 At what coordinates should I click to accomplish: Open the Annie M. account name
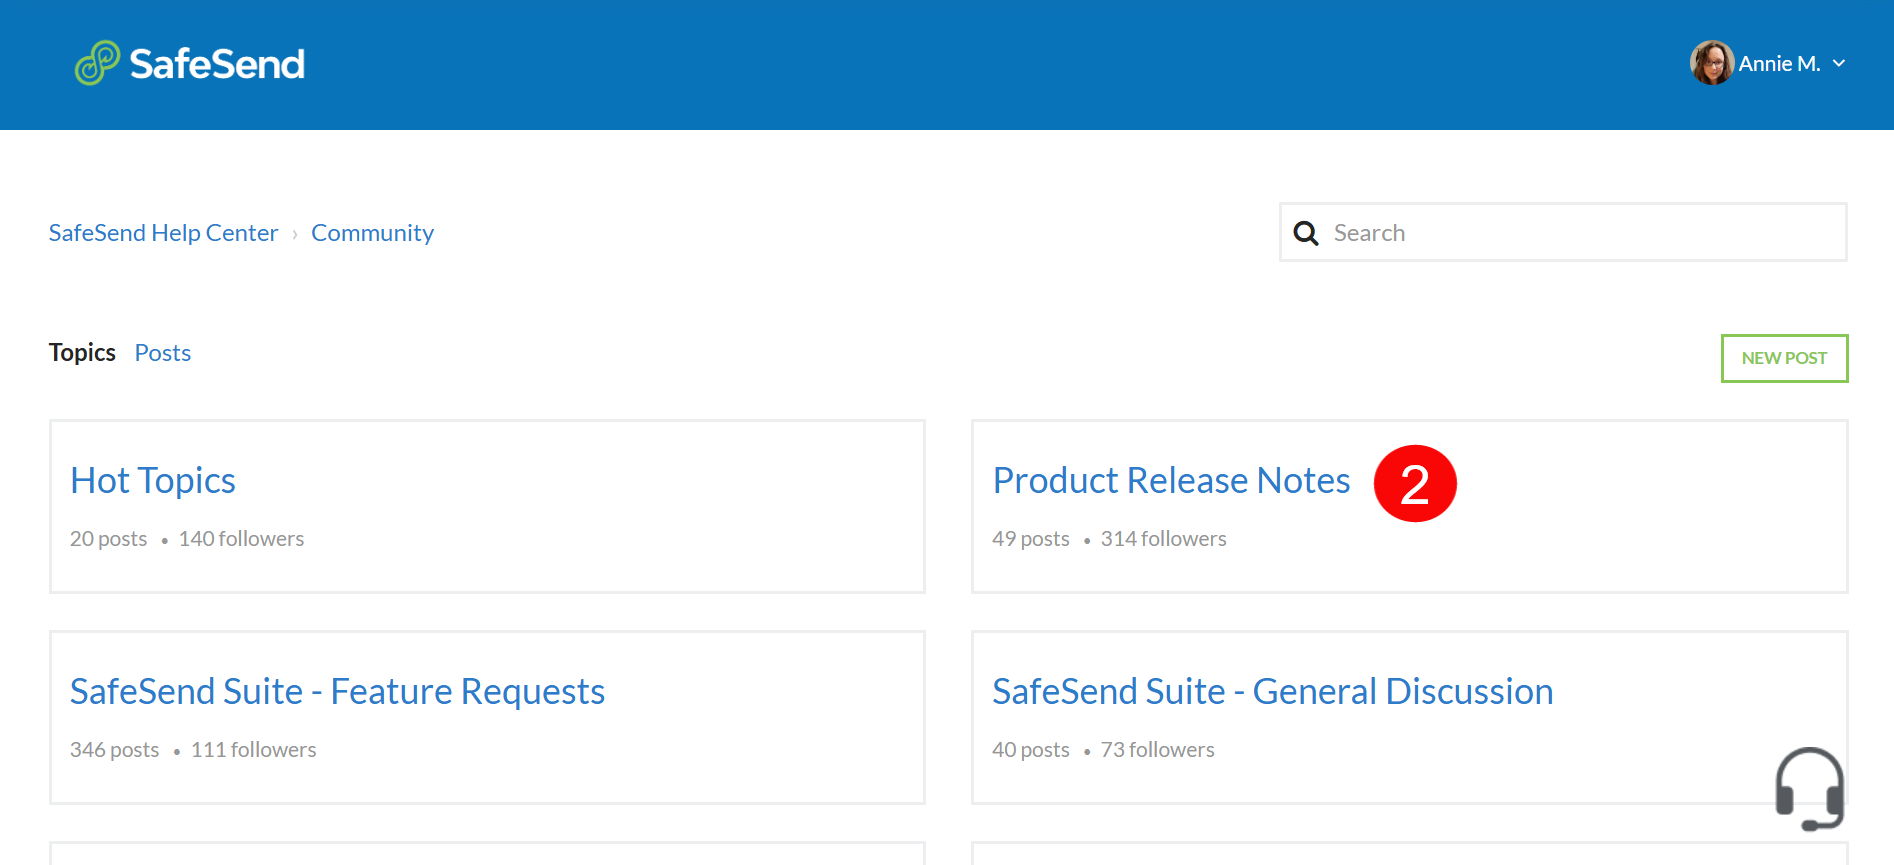pyautogui.click(x=1779, y=63)
